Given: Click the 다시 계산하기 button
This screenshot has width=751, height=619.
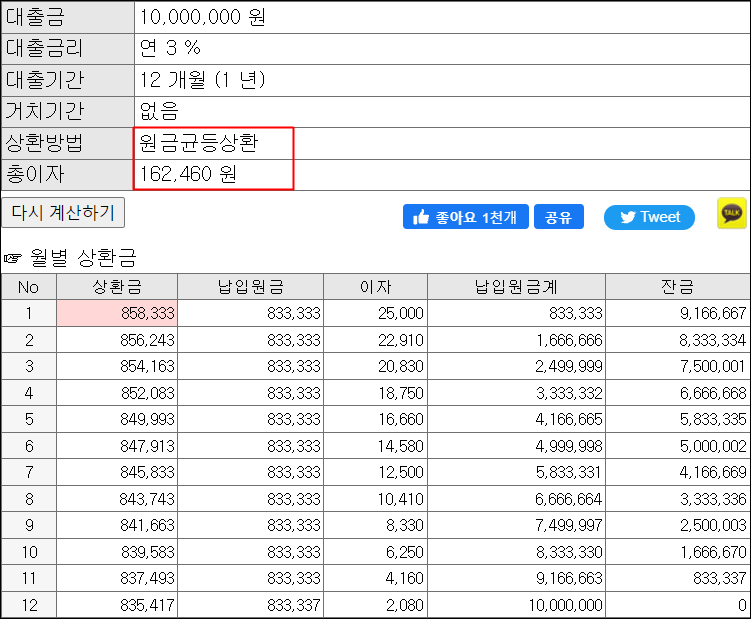Looking at the screenshot, I should click(63, 213).
